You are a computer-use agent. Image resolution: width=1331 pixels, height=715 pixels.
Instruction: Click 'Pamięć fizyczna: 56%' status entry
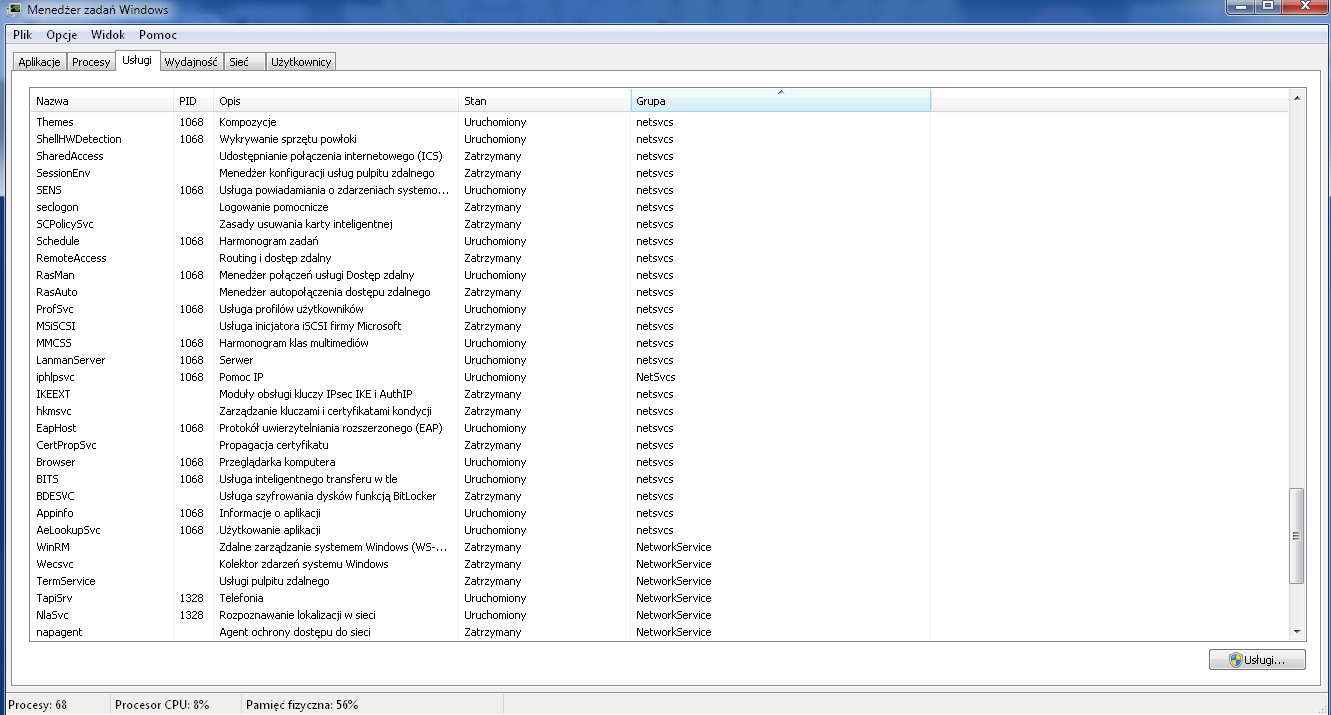(x=302, y=705)
